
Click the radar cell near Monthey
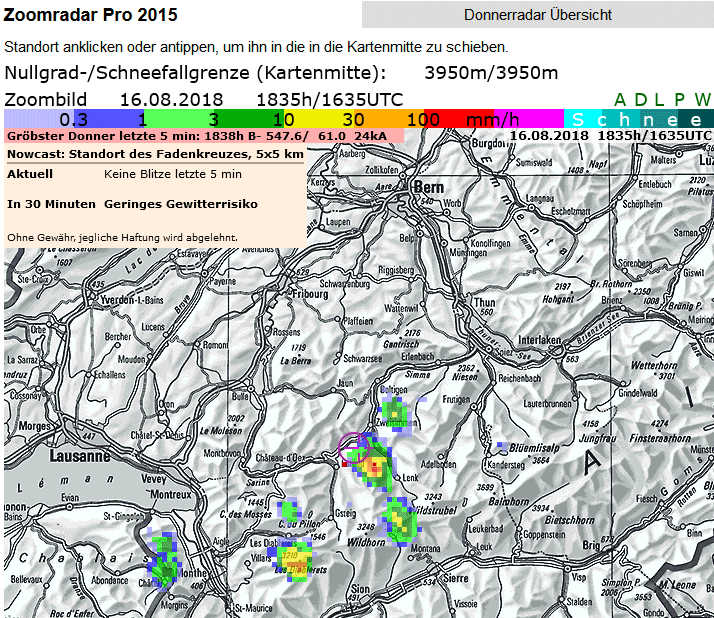coord(163,564)
